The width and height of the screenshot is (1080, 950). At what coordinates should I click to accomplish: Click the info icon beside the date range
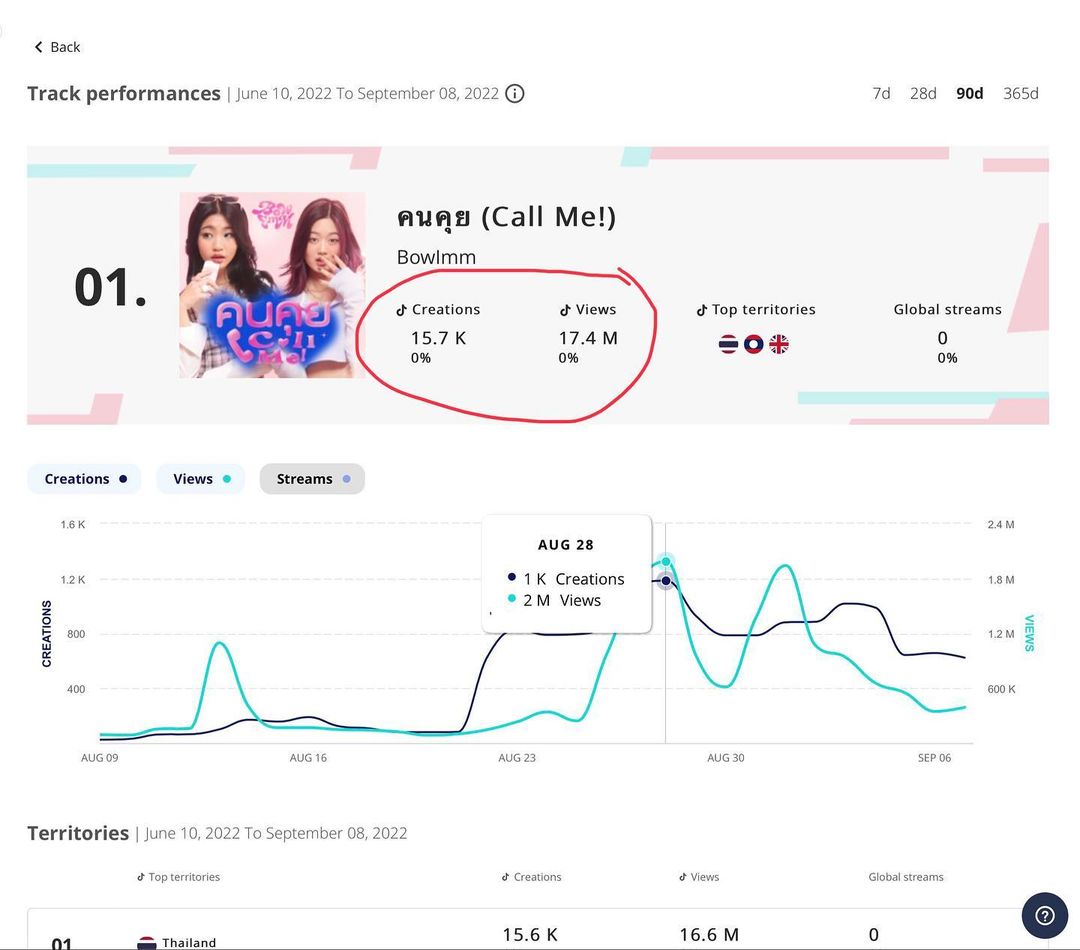tap(515, 94)
